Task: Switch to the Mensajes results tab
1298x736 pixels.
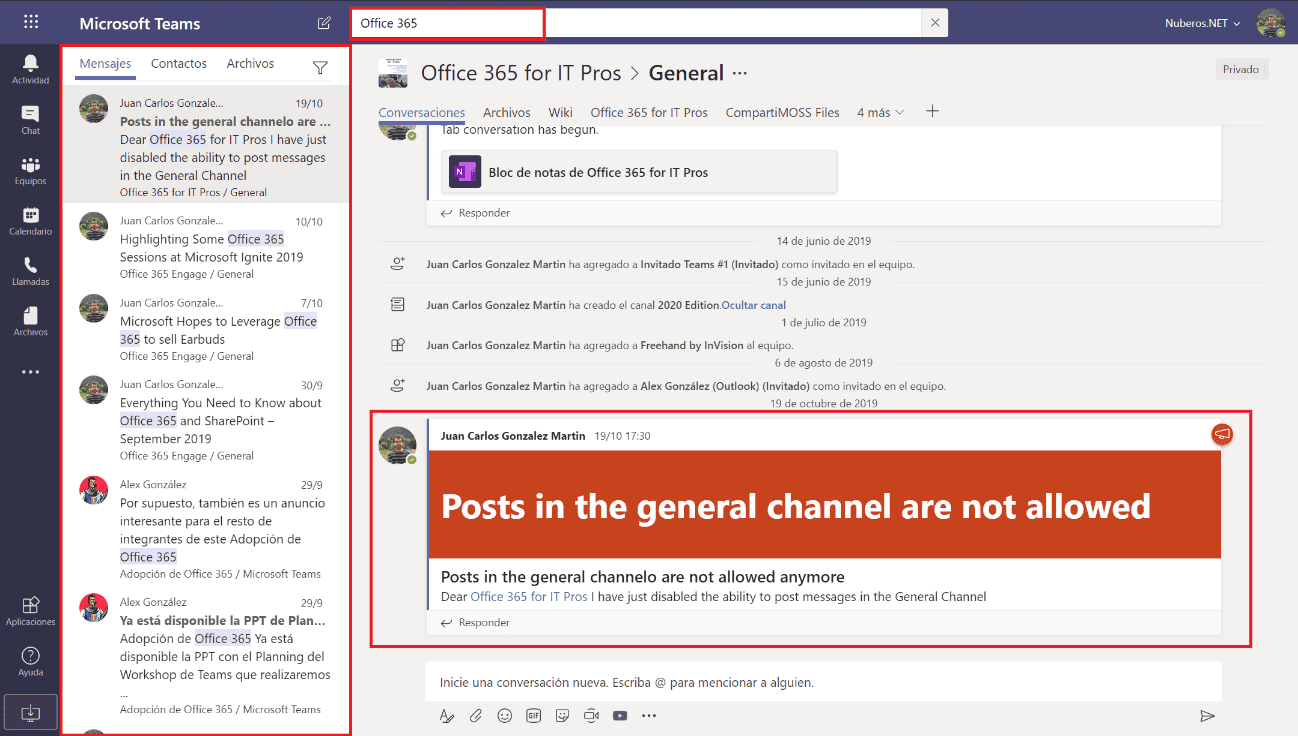Action: (105, 64)
